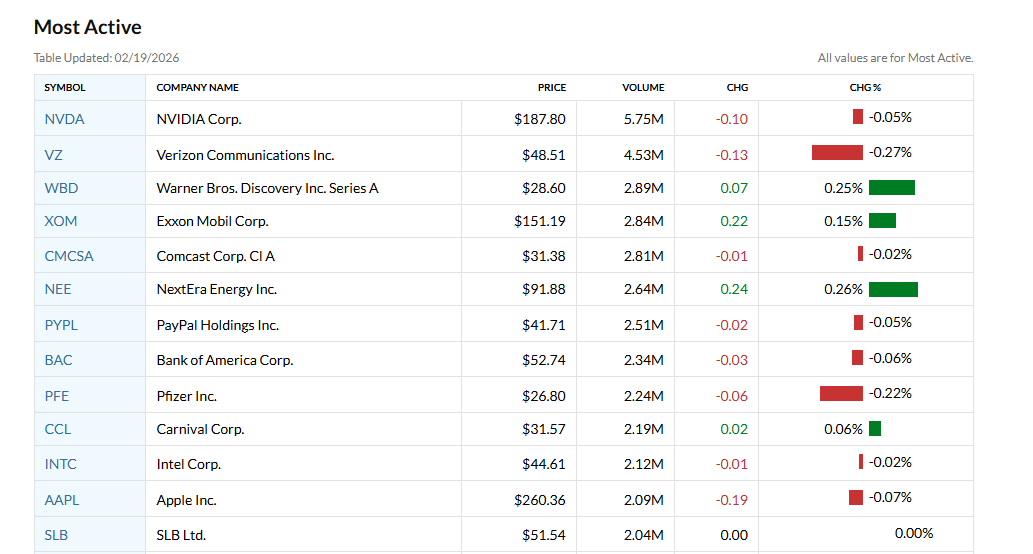Open the CMCSA symbol link
Screen dimensions: 1033x554
click(69, 256)
